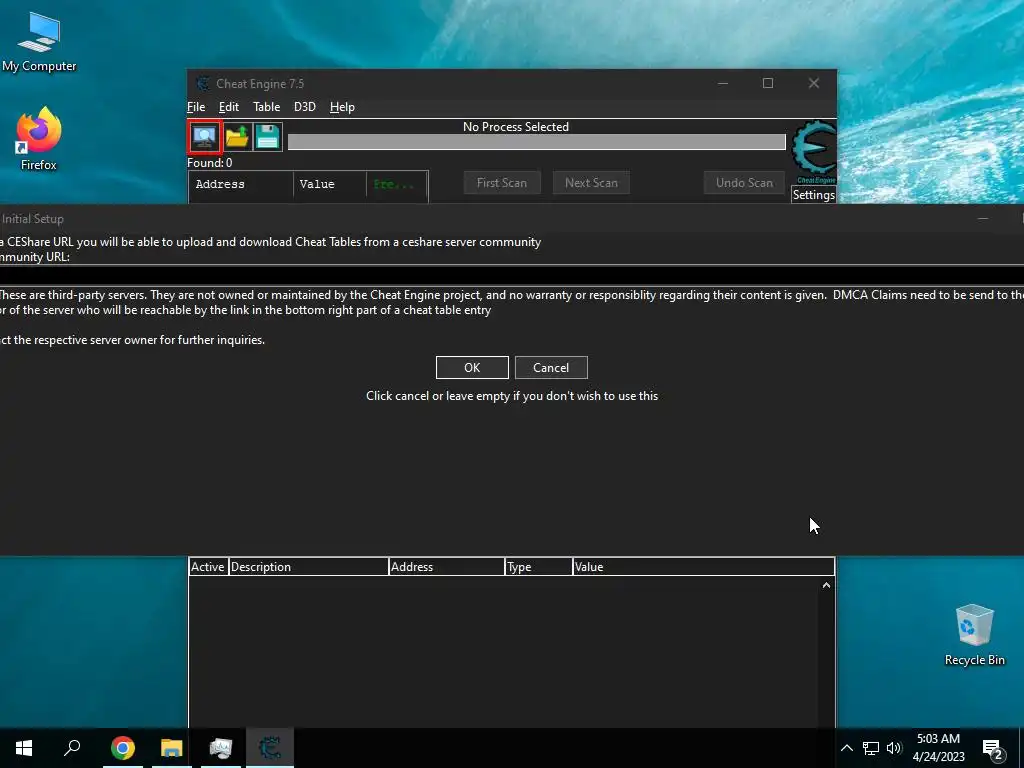Open the Edit menu
Image resolution: width=1024 pixels, height=768 pixels.
[x=229, y=107]
